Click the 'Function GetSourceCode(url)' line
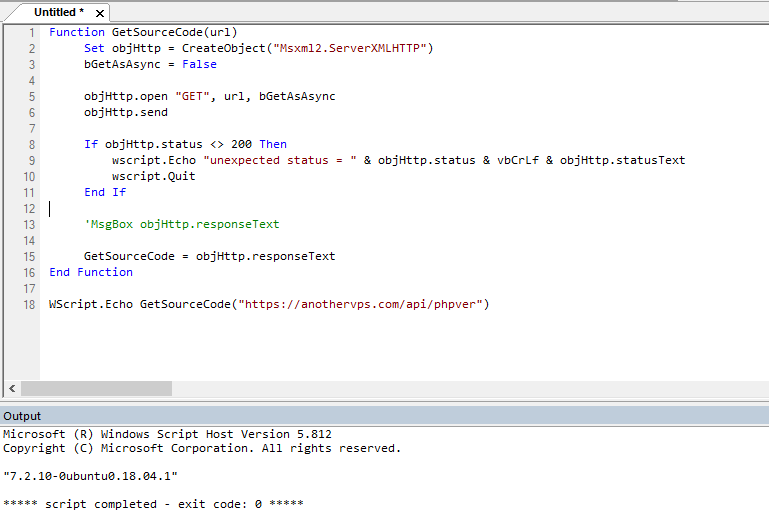Viewport: 769px width, 523px height. tap(143, 32)
